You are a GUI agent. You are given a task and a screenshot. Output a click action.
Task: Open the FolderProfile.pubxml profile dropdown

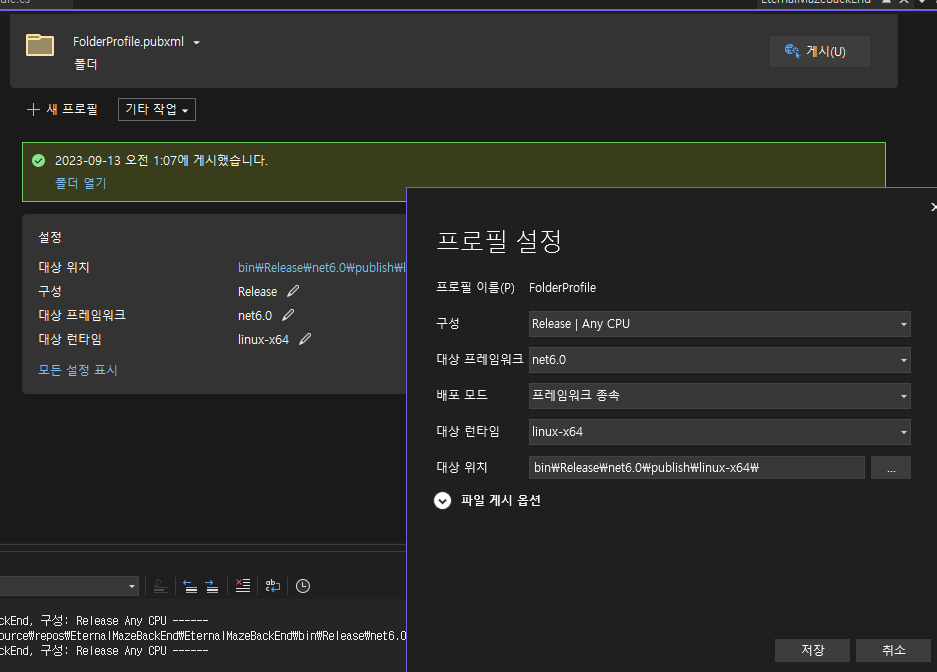tap(197, 42)
